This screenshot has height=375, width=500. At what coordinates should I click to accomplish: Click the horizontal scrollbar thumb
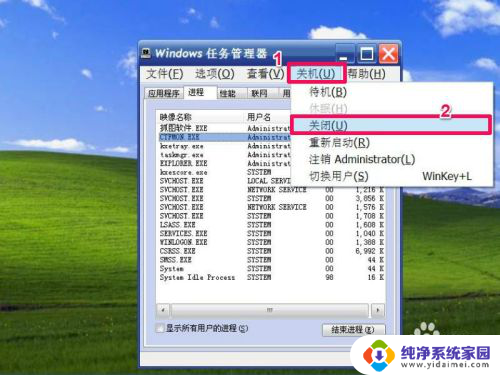(x=270, y=310)
